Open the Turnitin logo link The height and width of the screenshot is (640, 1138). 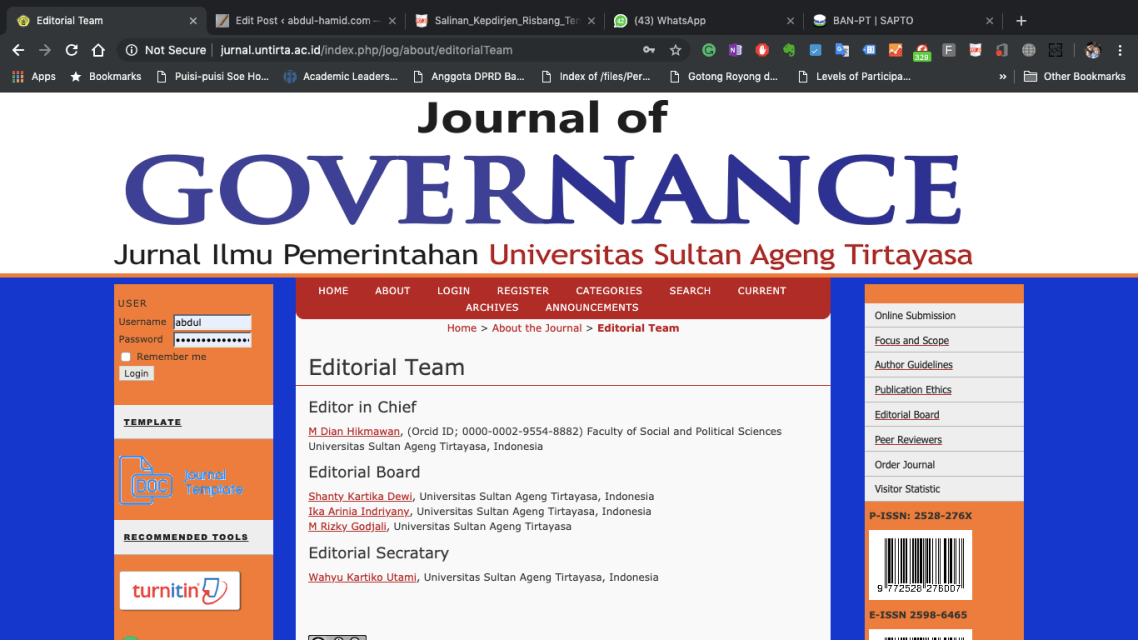pos(180,591)
